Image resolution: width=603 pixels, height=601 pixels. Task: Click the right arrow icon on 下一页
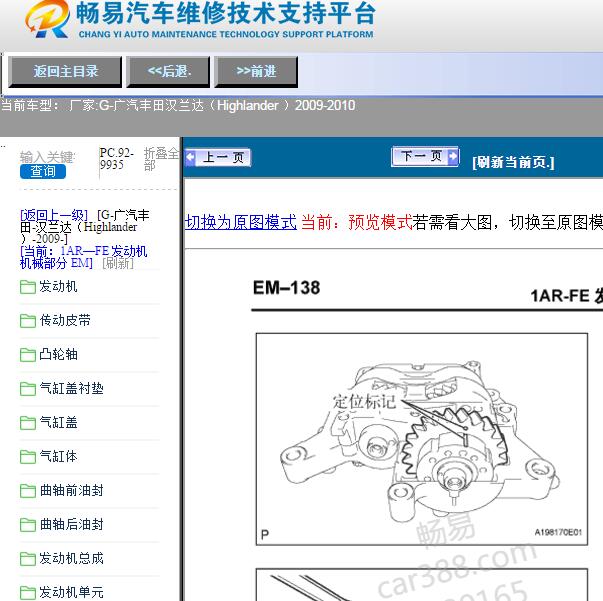pos(453,156)
